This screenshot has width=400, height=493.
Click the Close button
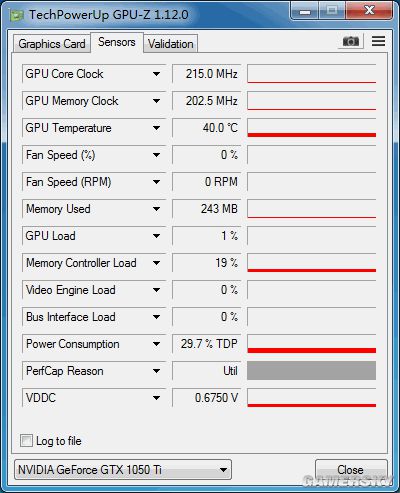351,470
